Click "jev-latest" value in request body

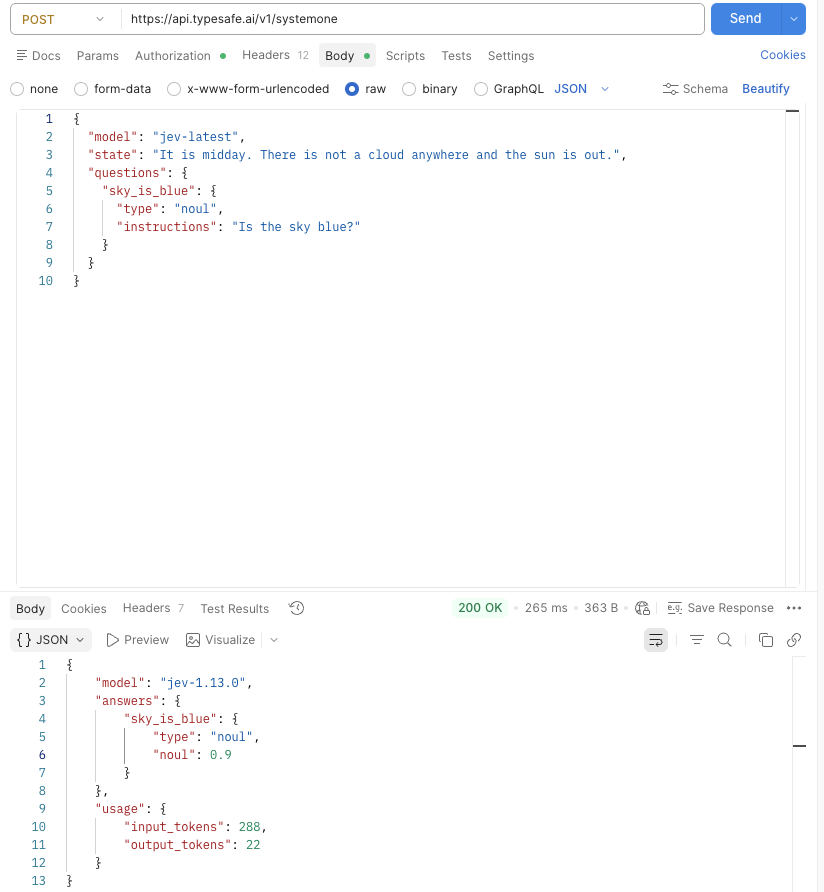click(195, 137)
